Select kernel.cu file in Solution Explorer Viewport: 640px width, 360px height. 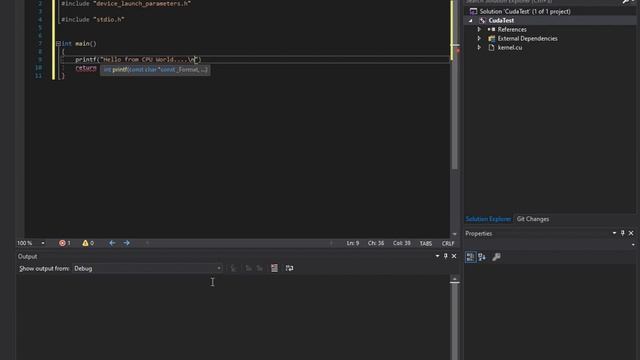(510, 47)
